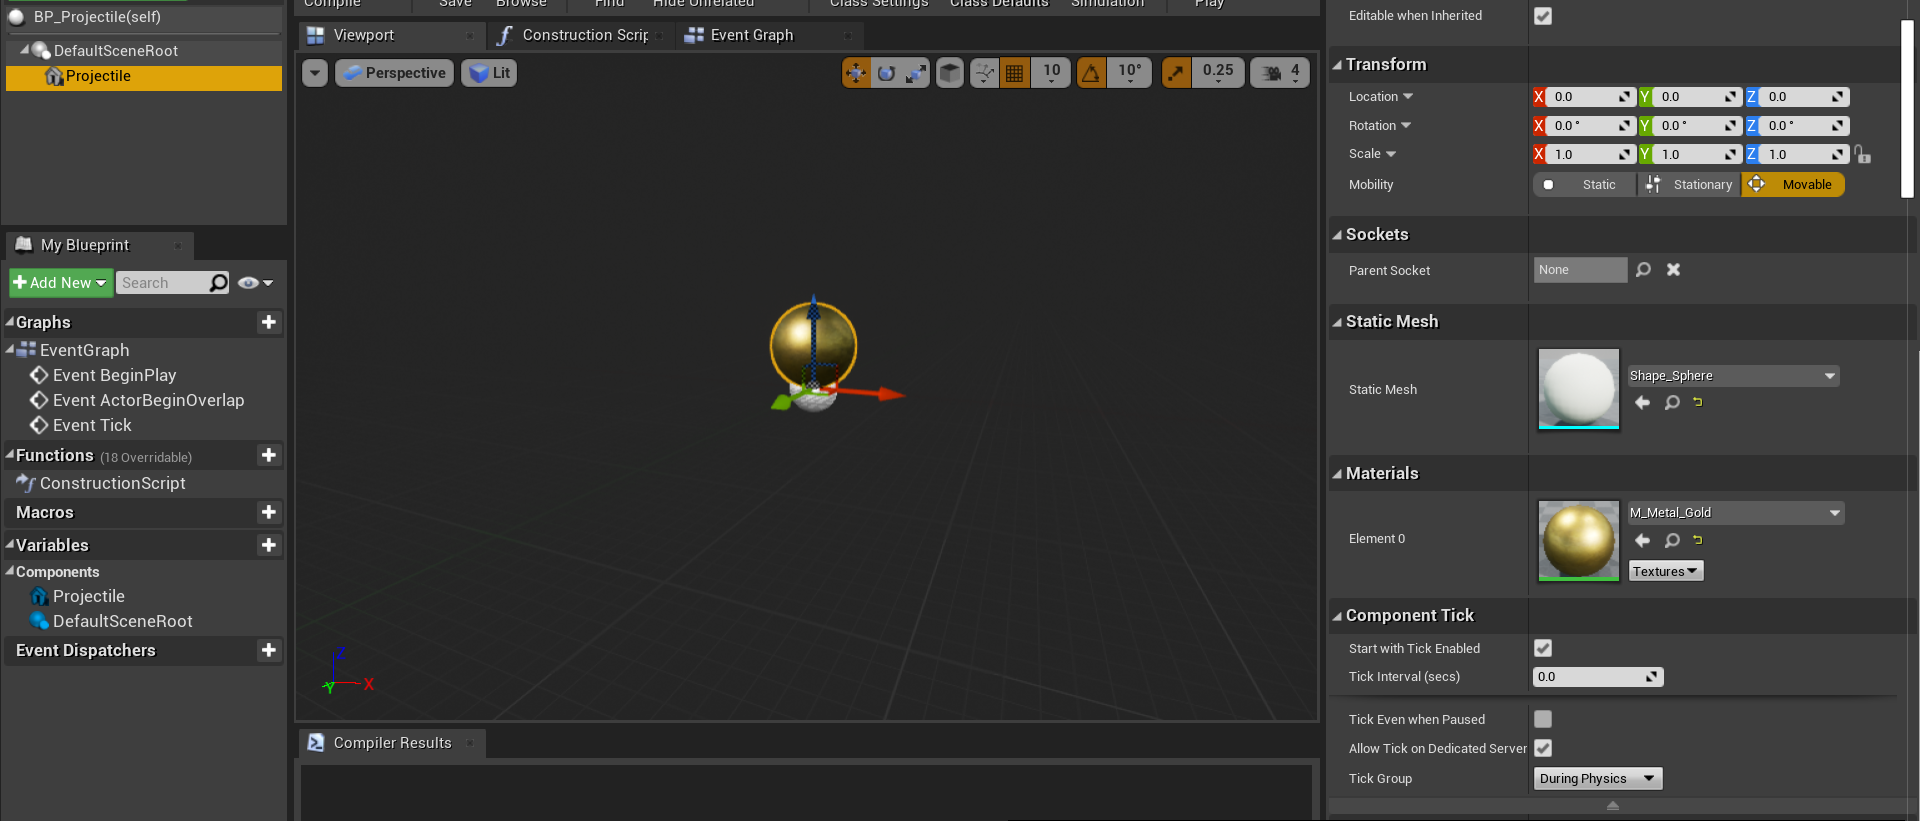Select the Compiler Results tab

coord(391,743)
